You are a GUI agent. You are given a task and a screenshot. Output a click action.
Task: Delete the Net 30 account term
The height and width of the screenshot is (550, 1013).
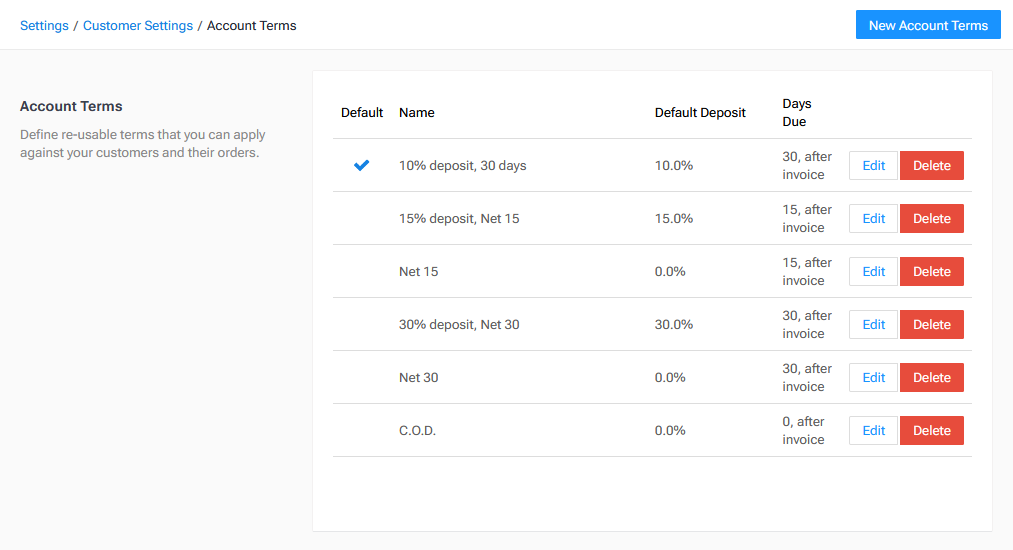(931, 378)
